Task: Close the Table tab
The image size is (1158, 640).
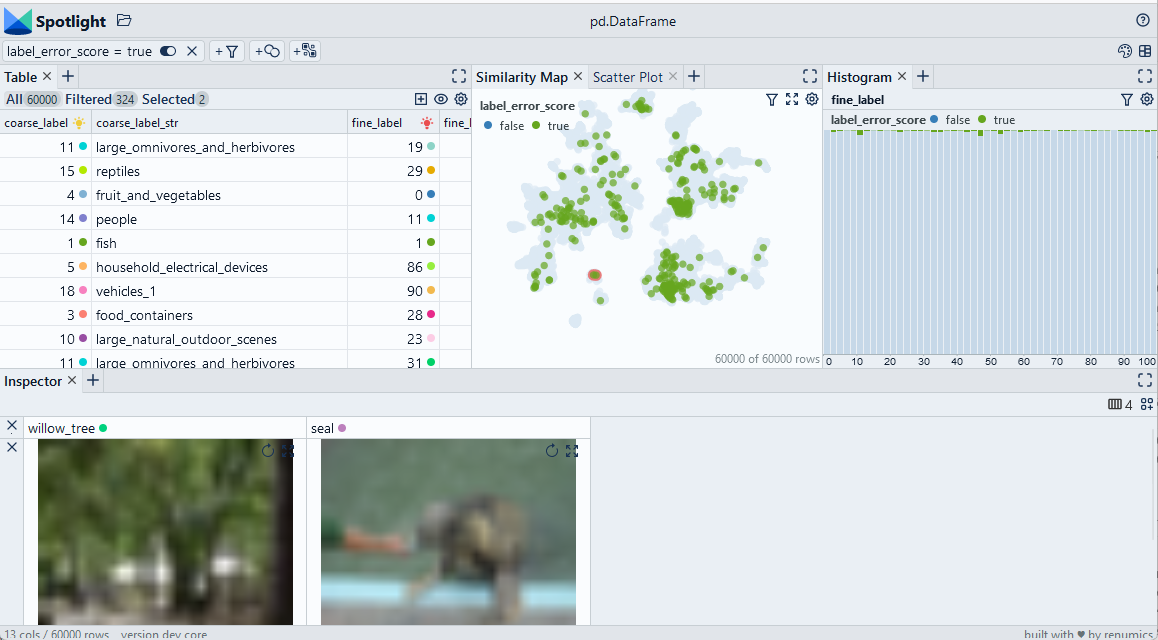Action: coord(47,76)
